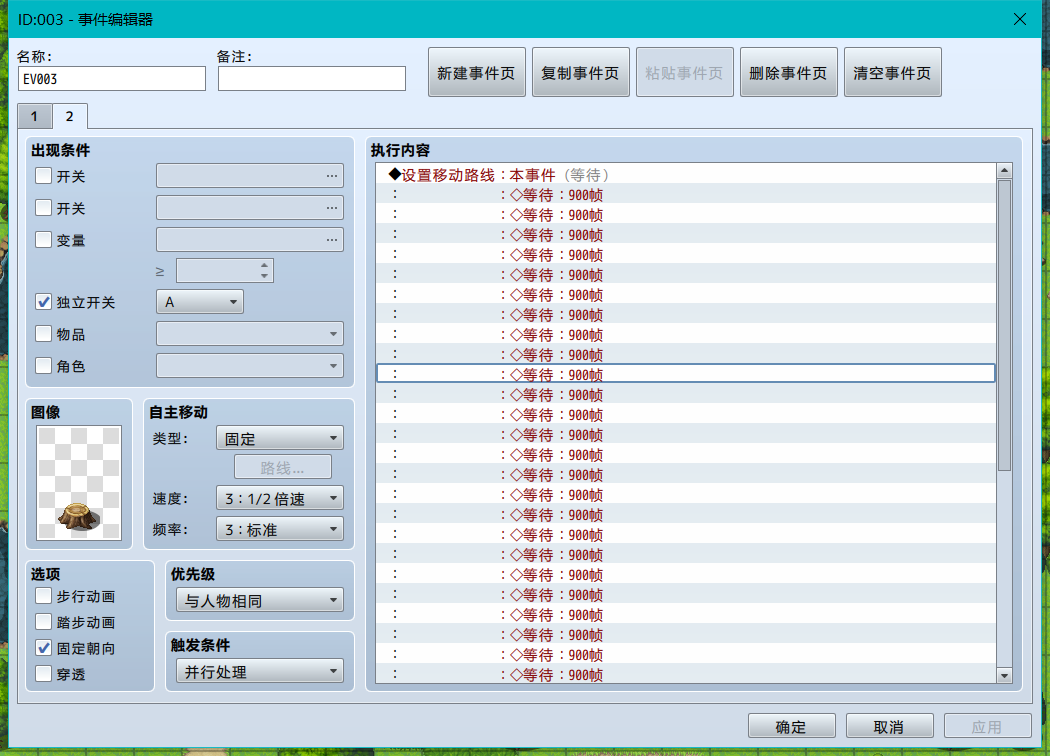This screenshot has width=1050, height=756.
Task: Cancel with the 取消 button
Action: (x=889, y=727)
